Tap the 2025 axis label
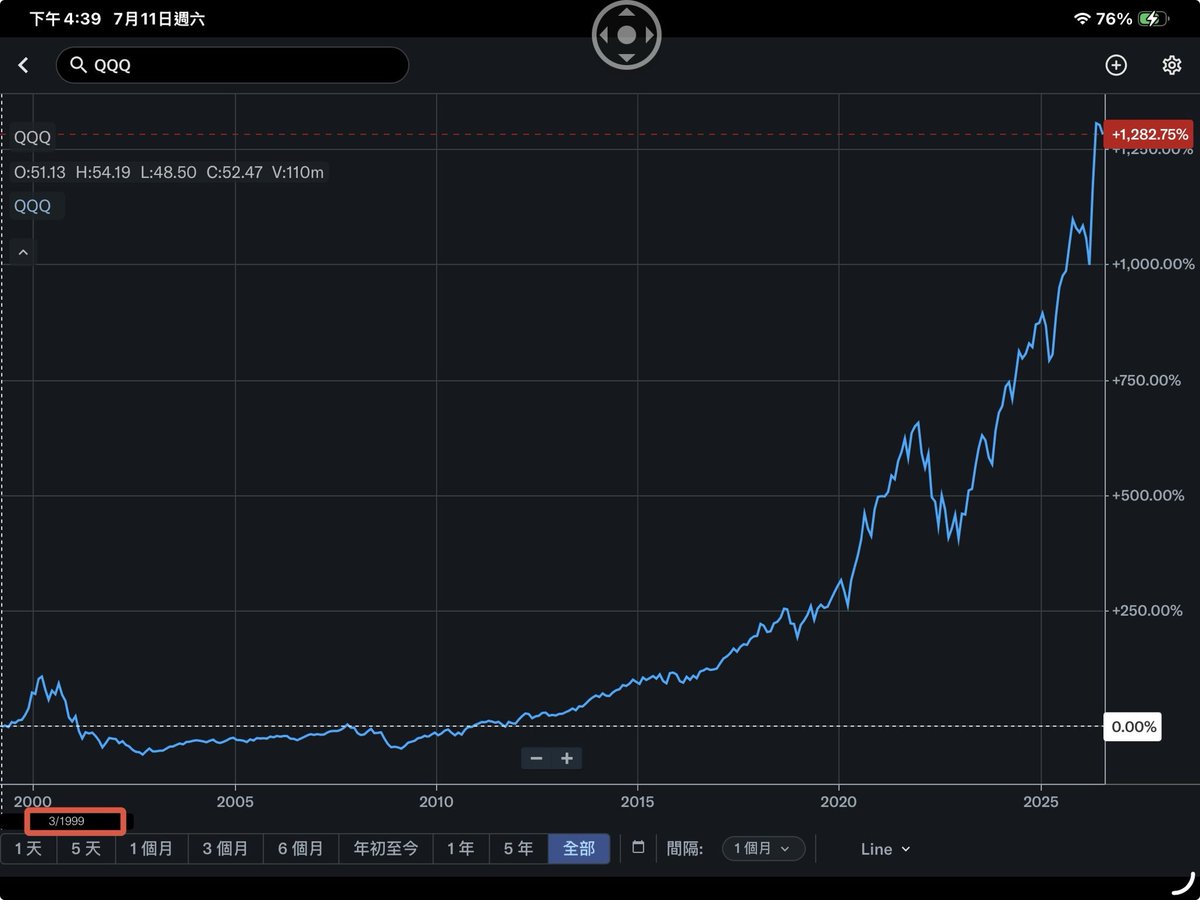This screenshot has height=900, width=1200. pos(1041,801)
